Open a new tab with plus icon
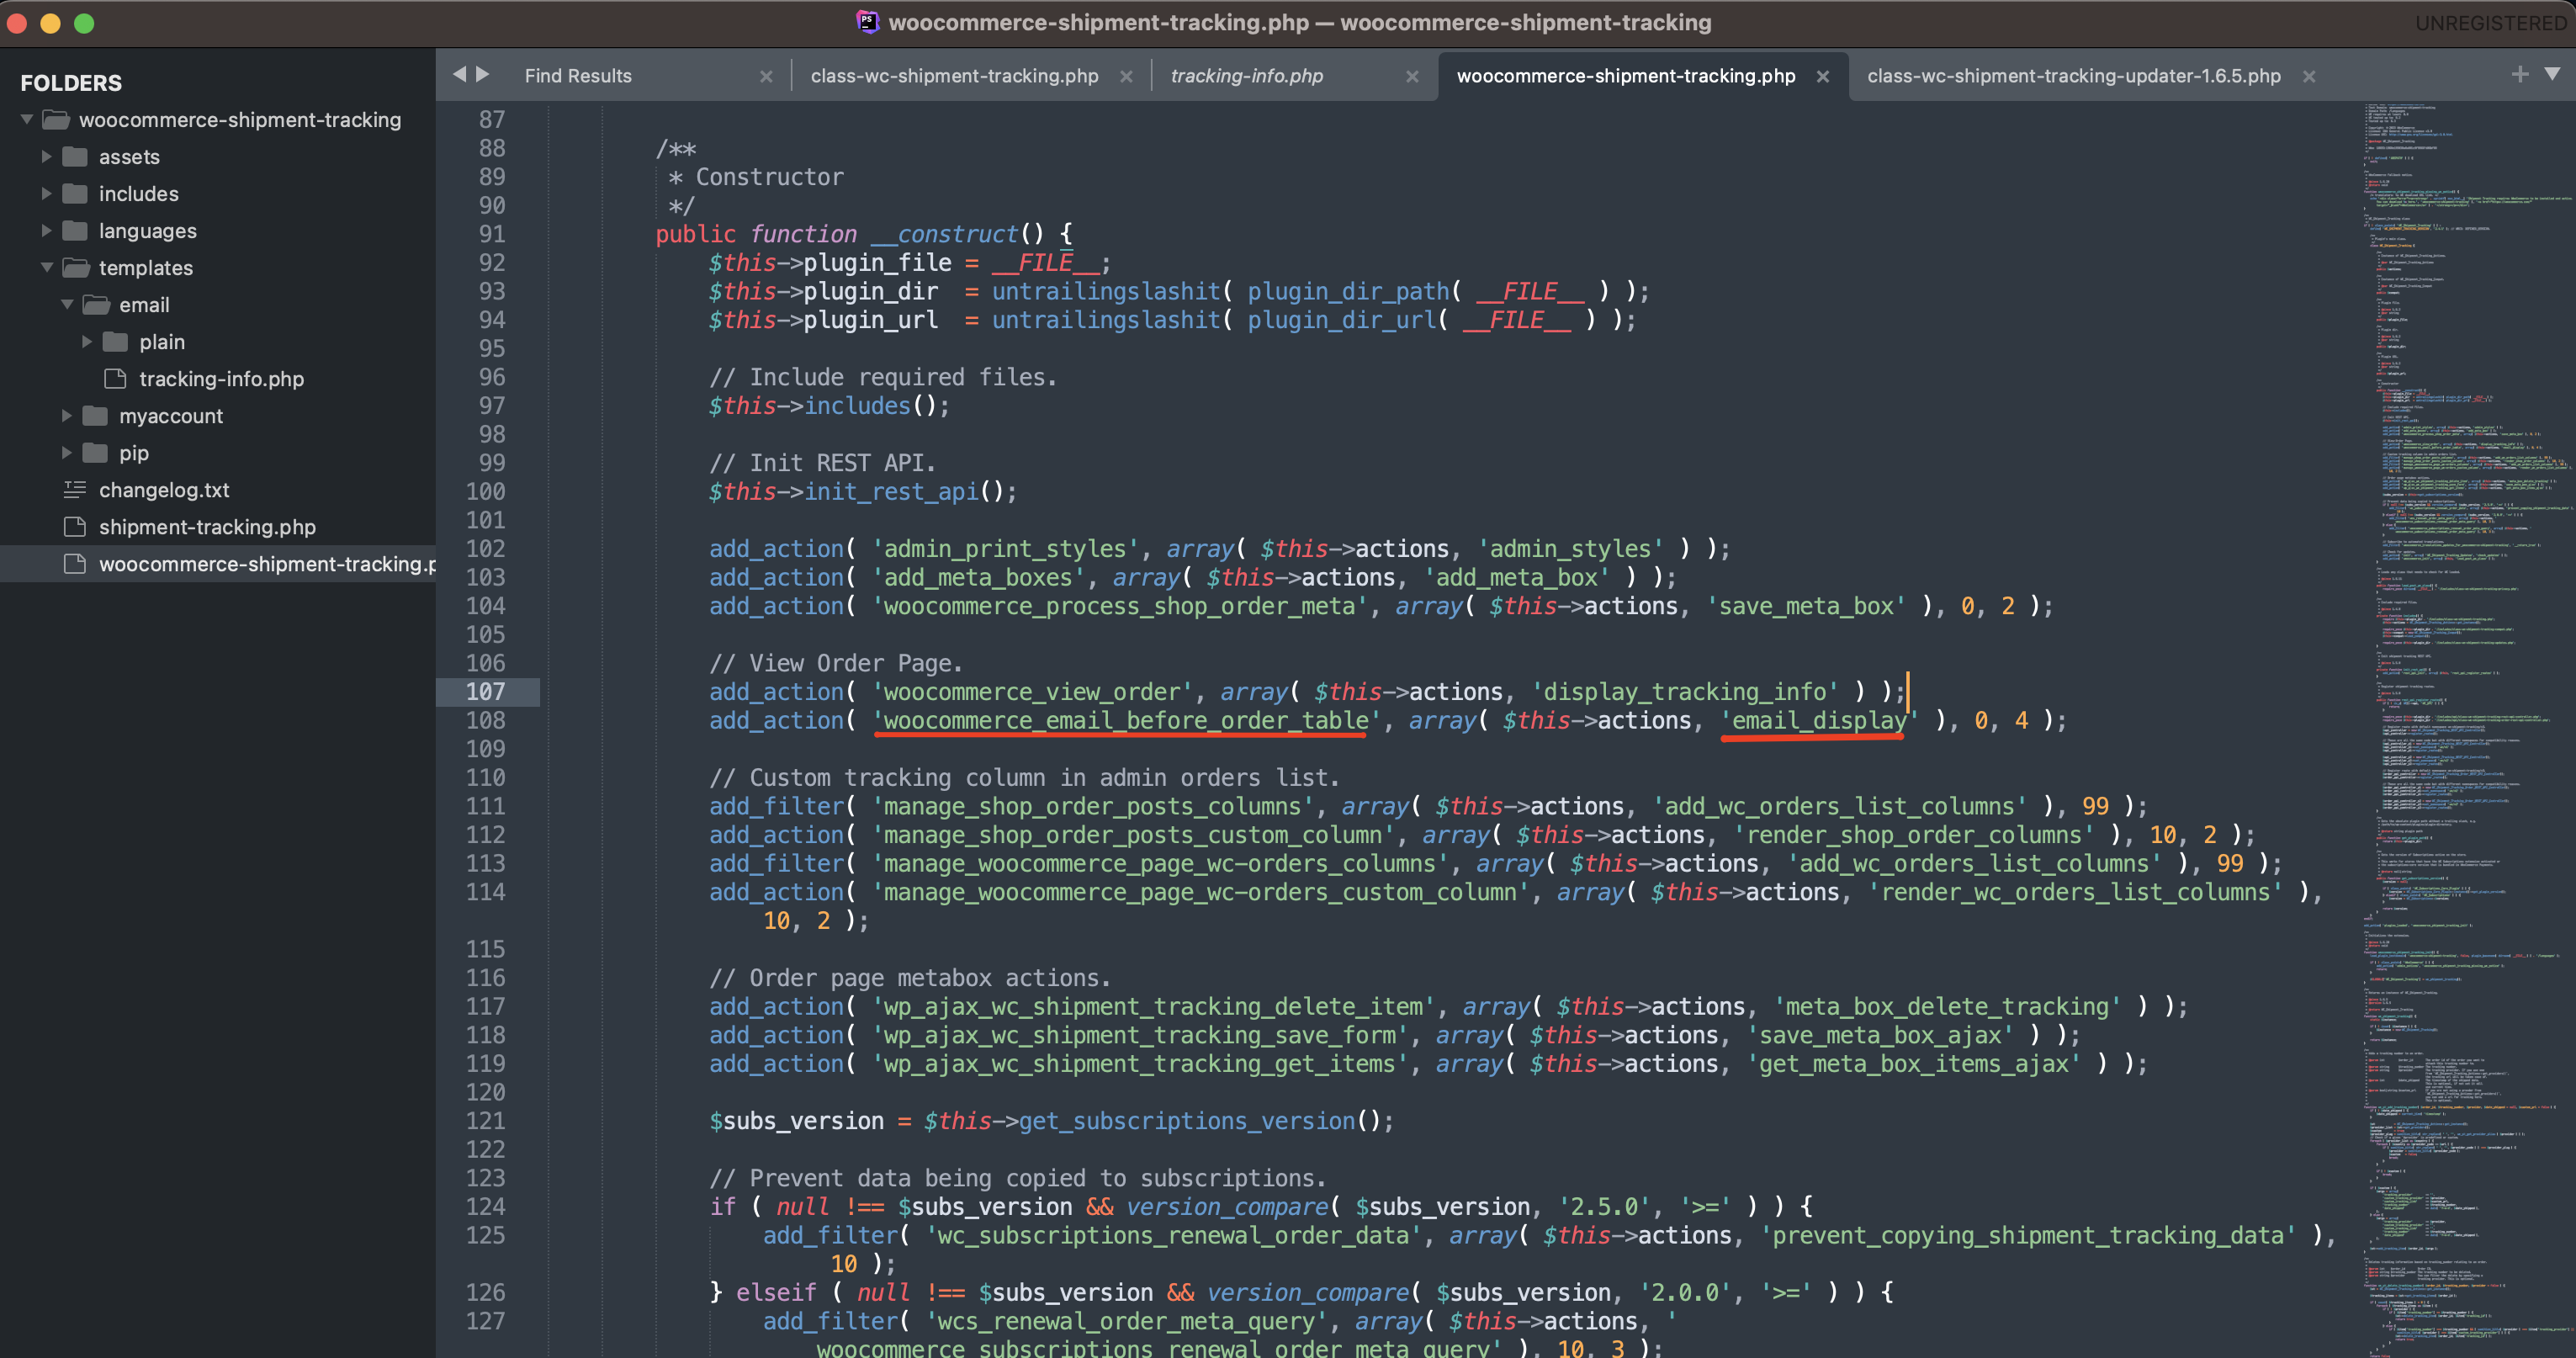The image size is (2576, 1358). 2520,74
